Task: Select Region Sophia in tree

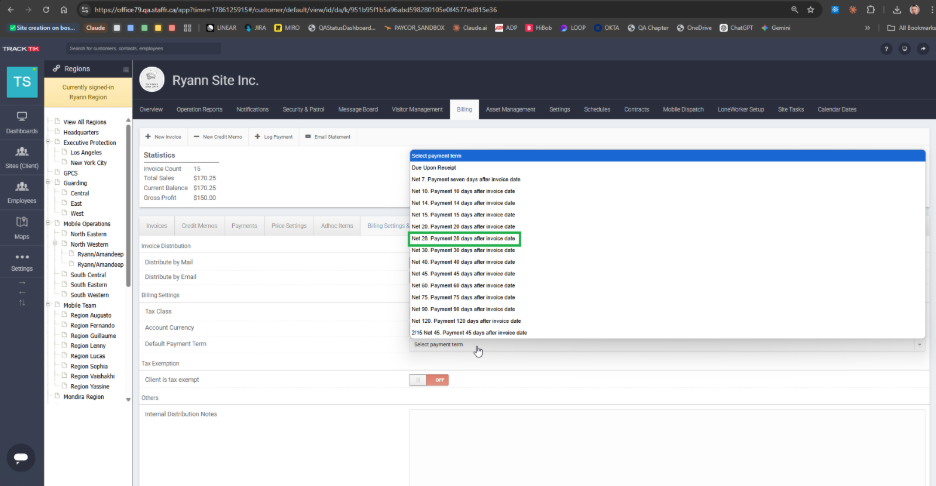Action: (89, 366)
